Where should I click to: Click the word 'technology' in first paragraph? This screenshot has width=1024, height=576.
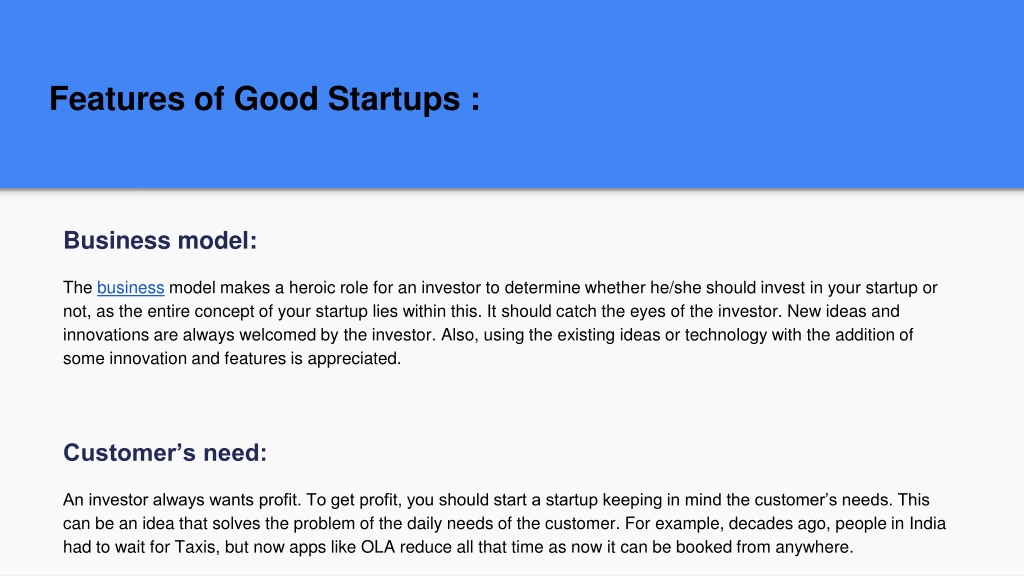pos(726,335)
